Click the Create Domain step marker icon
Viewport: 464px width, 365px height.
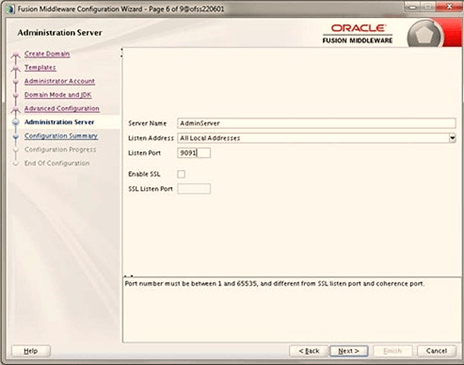click(15, 56)
